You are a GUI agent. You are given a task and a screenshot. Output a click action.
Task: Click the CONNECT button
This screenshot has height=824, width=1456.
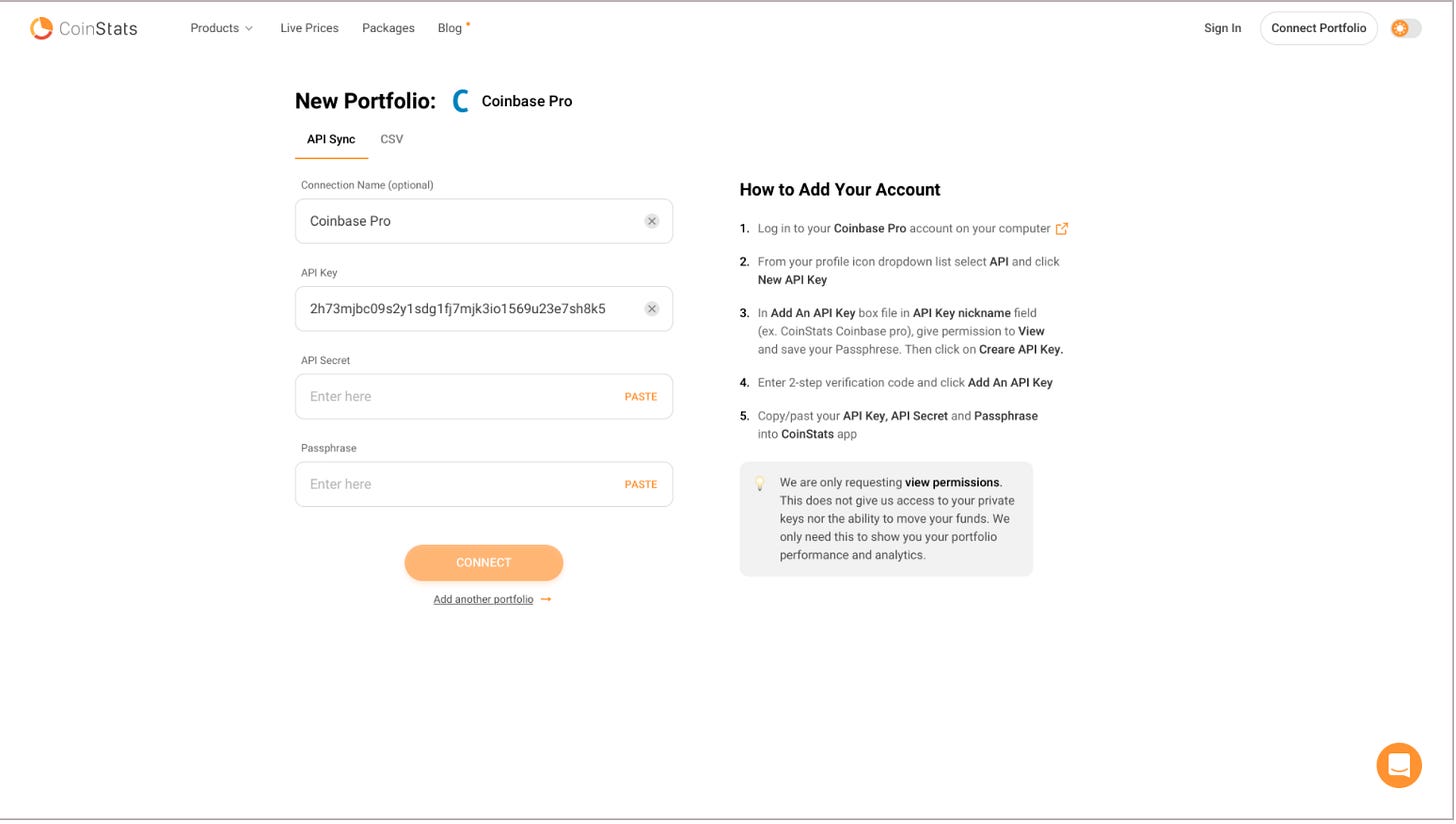[484, 563]
